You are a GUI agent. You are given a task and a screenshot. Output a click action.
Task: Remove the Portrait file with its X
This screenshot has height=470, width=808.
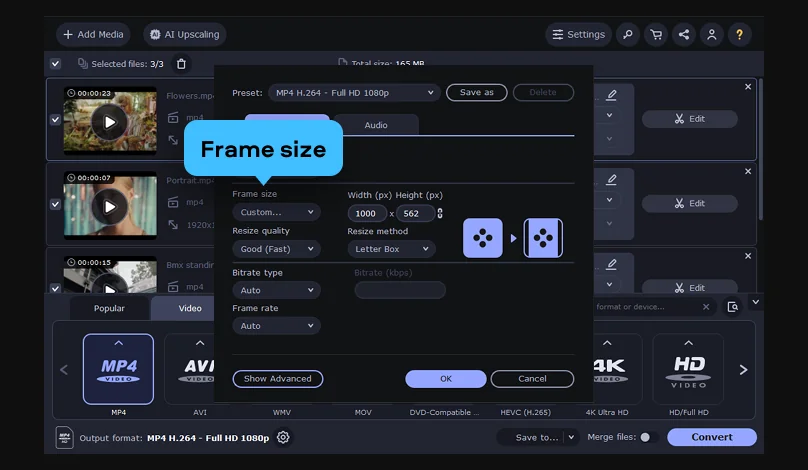point(748,171)
